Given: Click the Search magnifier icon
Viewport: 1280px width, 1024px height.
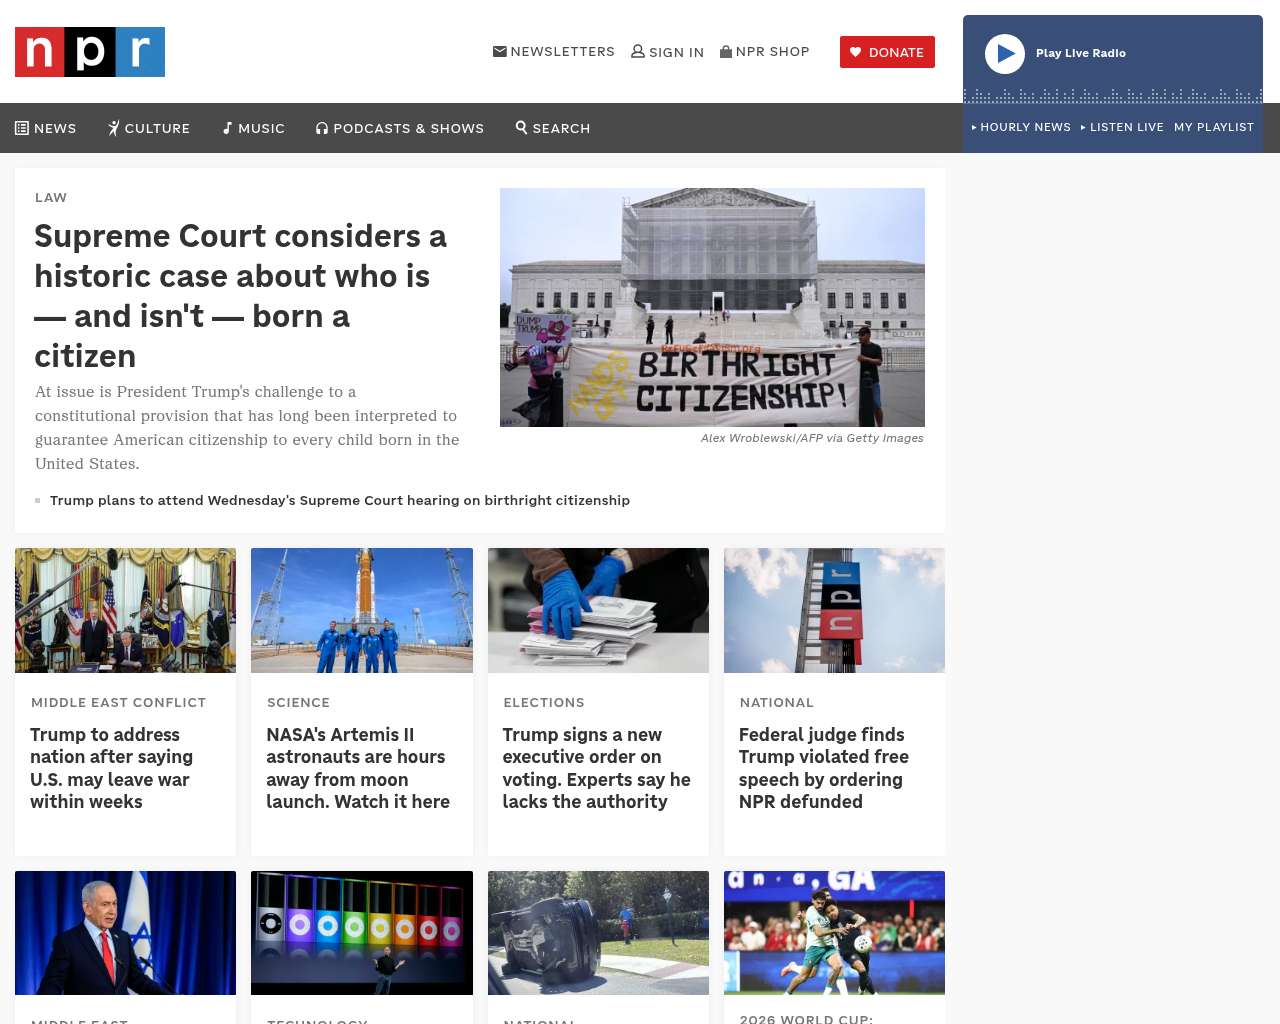Looking at the screenshot, I should tap(521, 128).
